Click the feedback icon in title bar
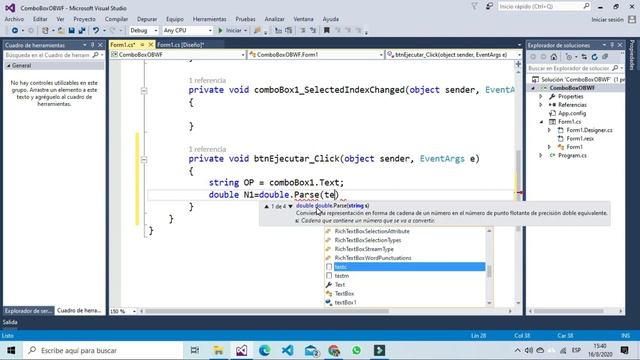Screen dimensions: 640x360 (489, 6)
